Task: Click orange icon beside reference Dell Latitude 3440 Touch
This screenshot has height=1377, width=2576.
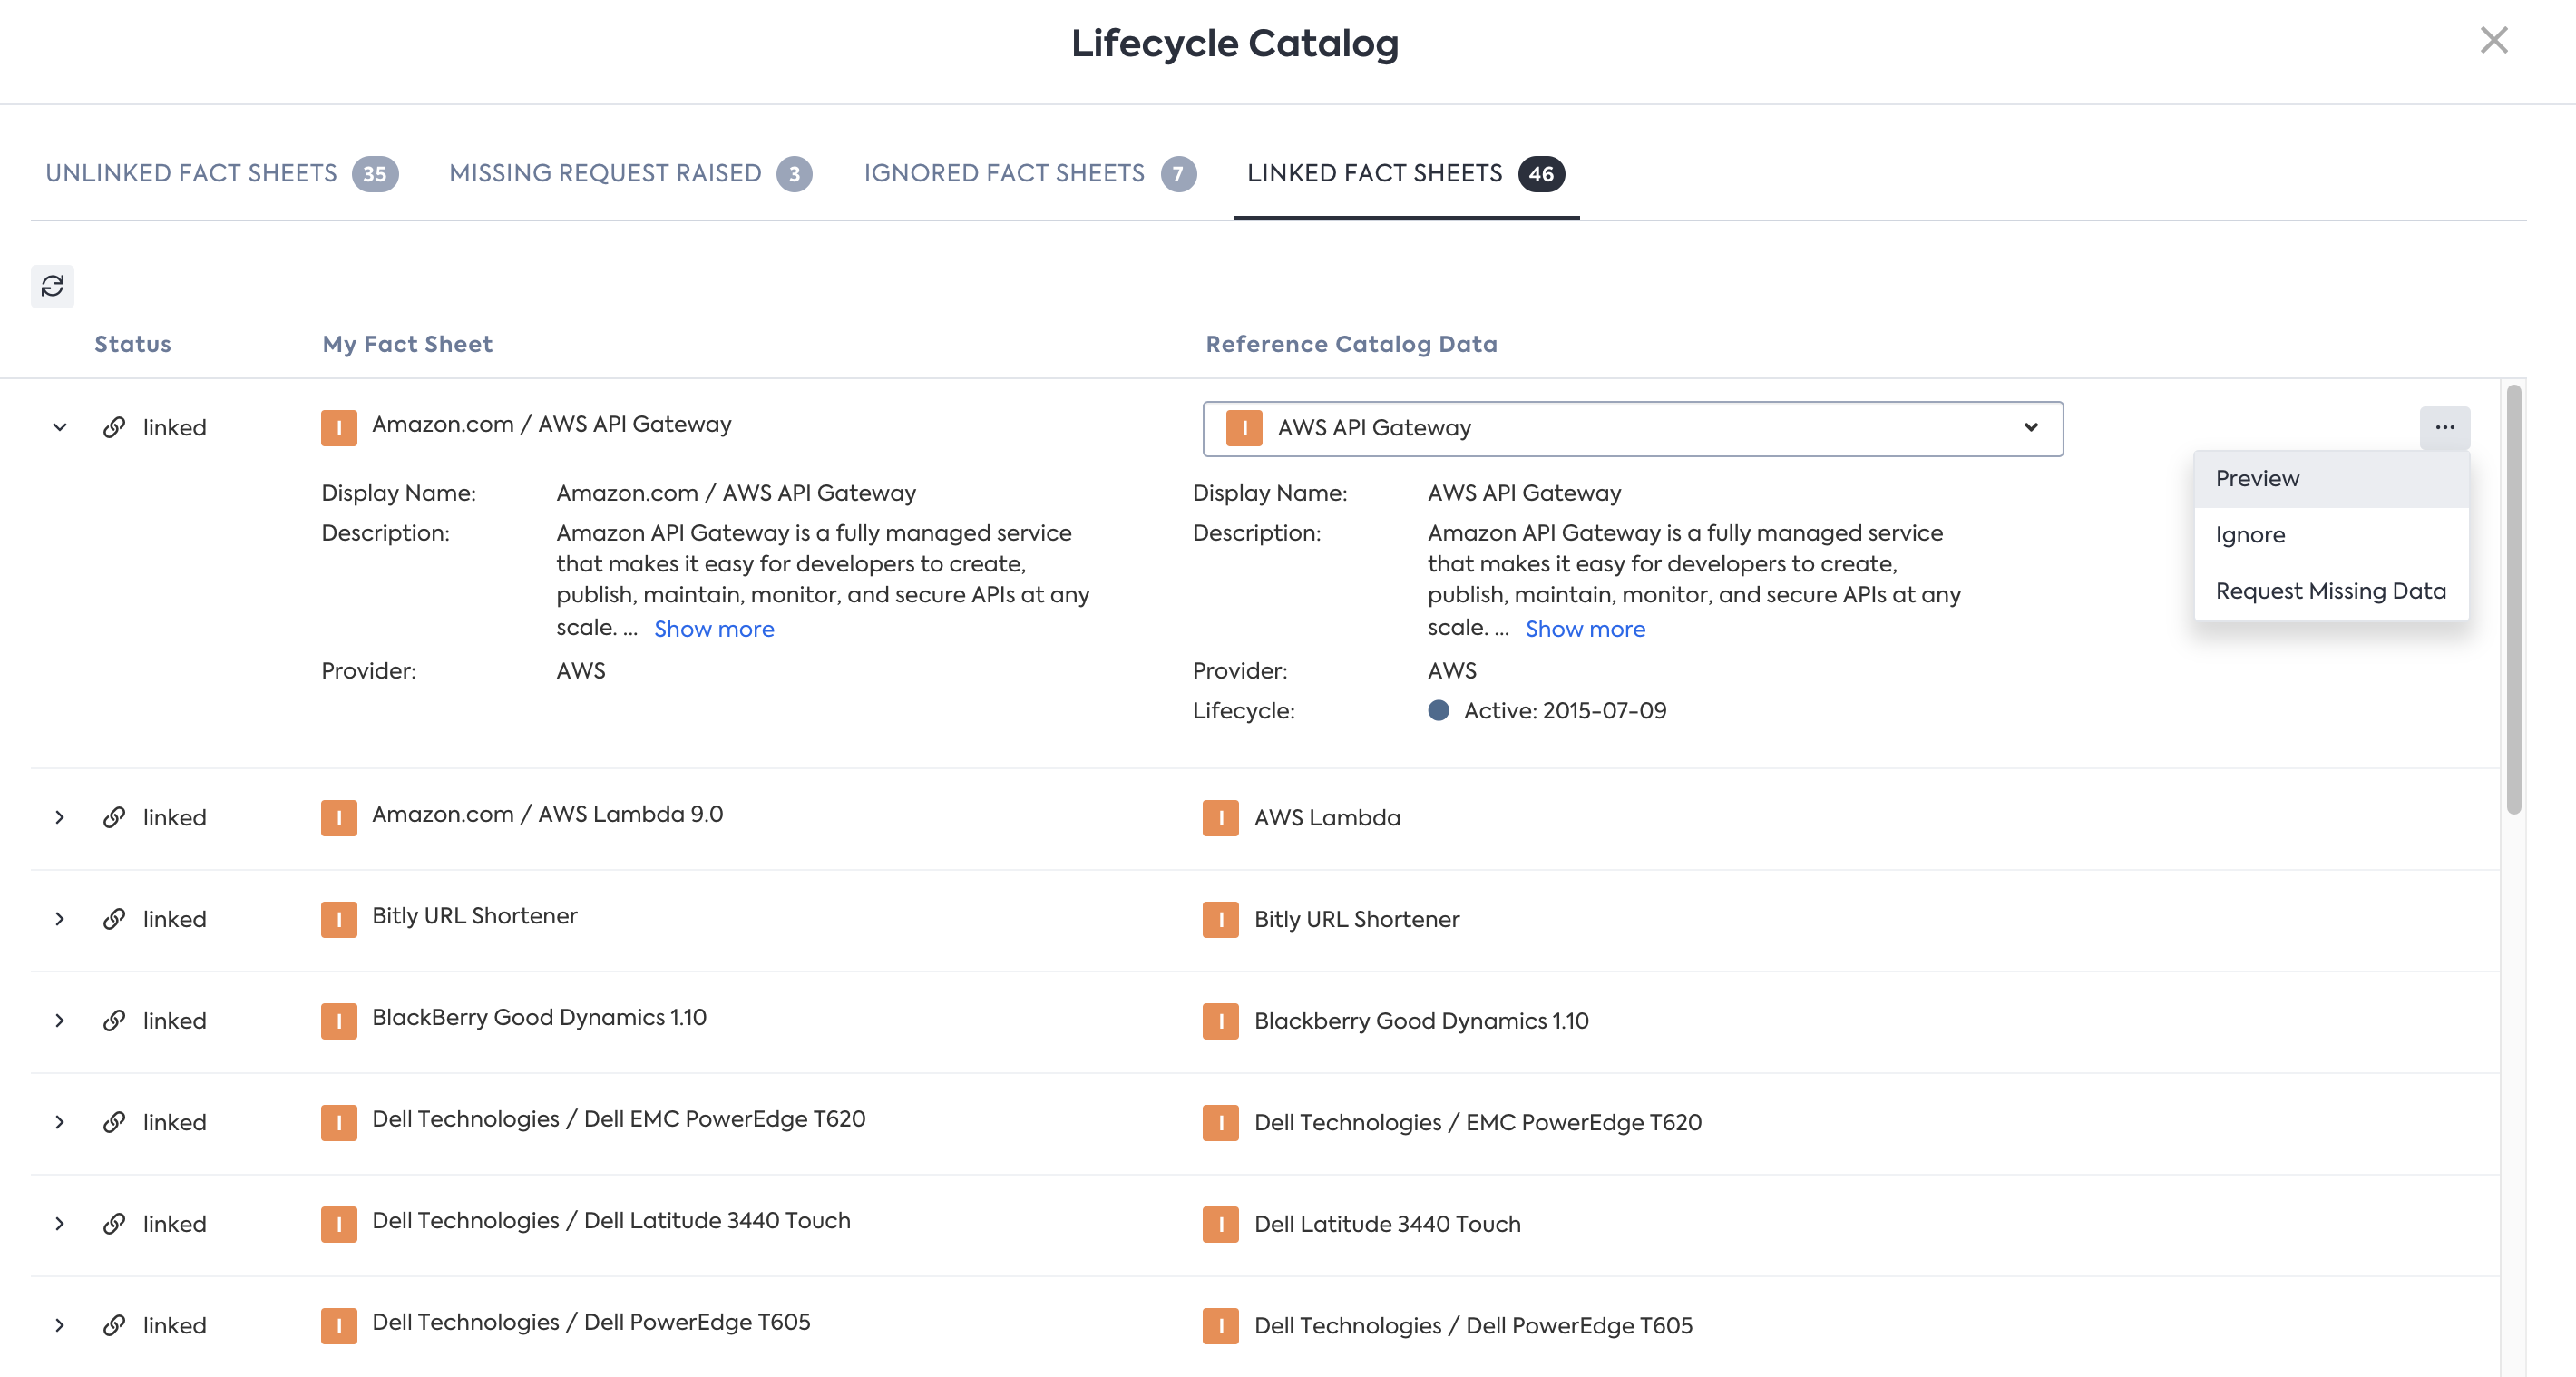Action: tap(1220, 1224)
